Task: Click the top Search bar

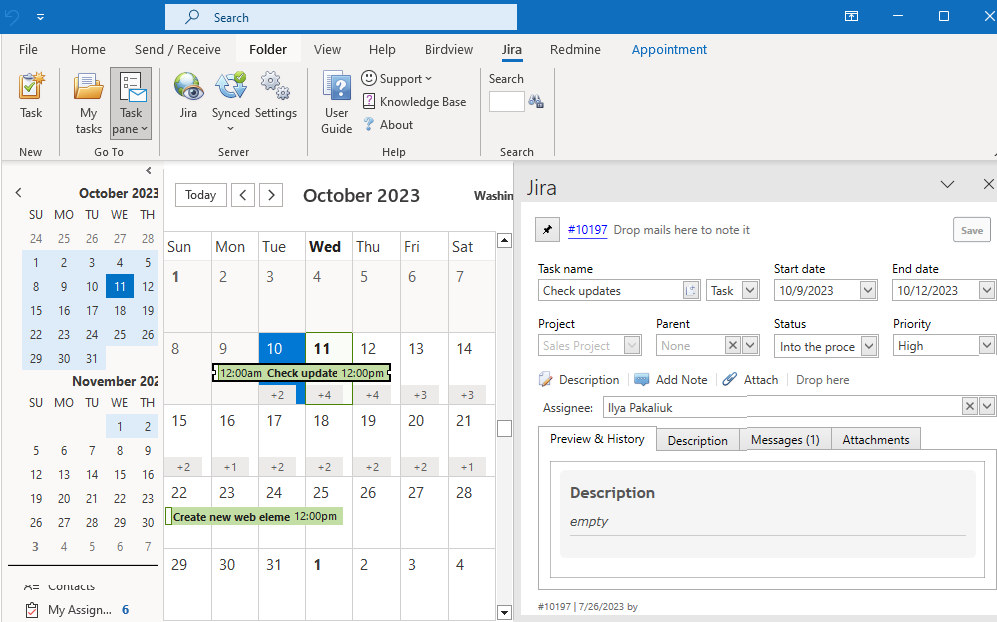Action: tap(341, 17)
